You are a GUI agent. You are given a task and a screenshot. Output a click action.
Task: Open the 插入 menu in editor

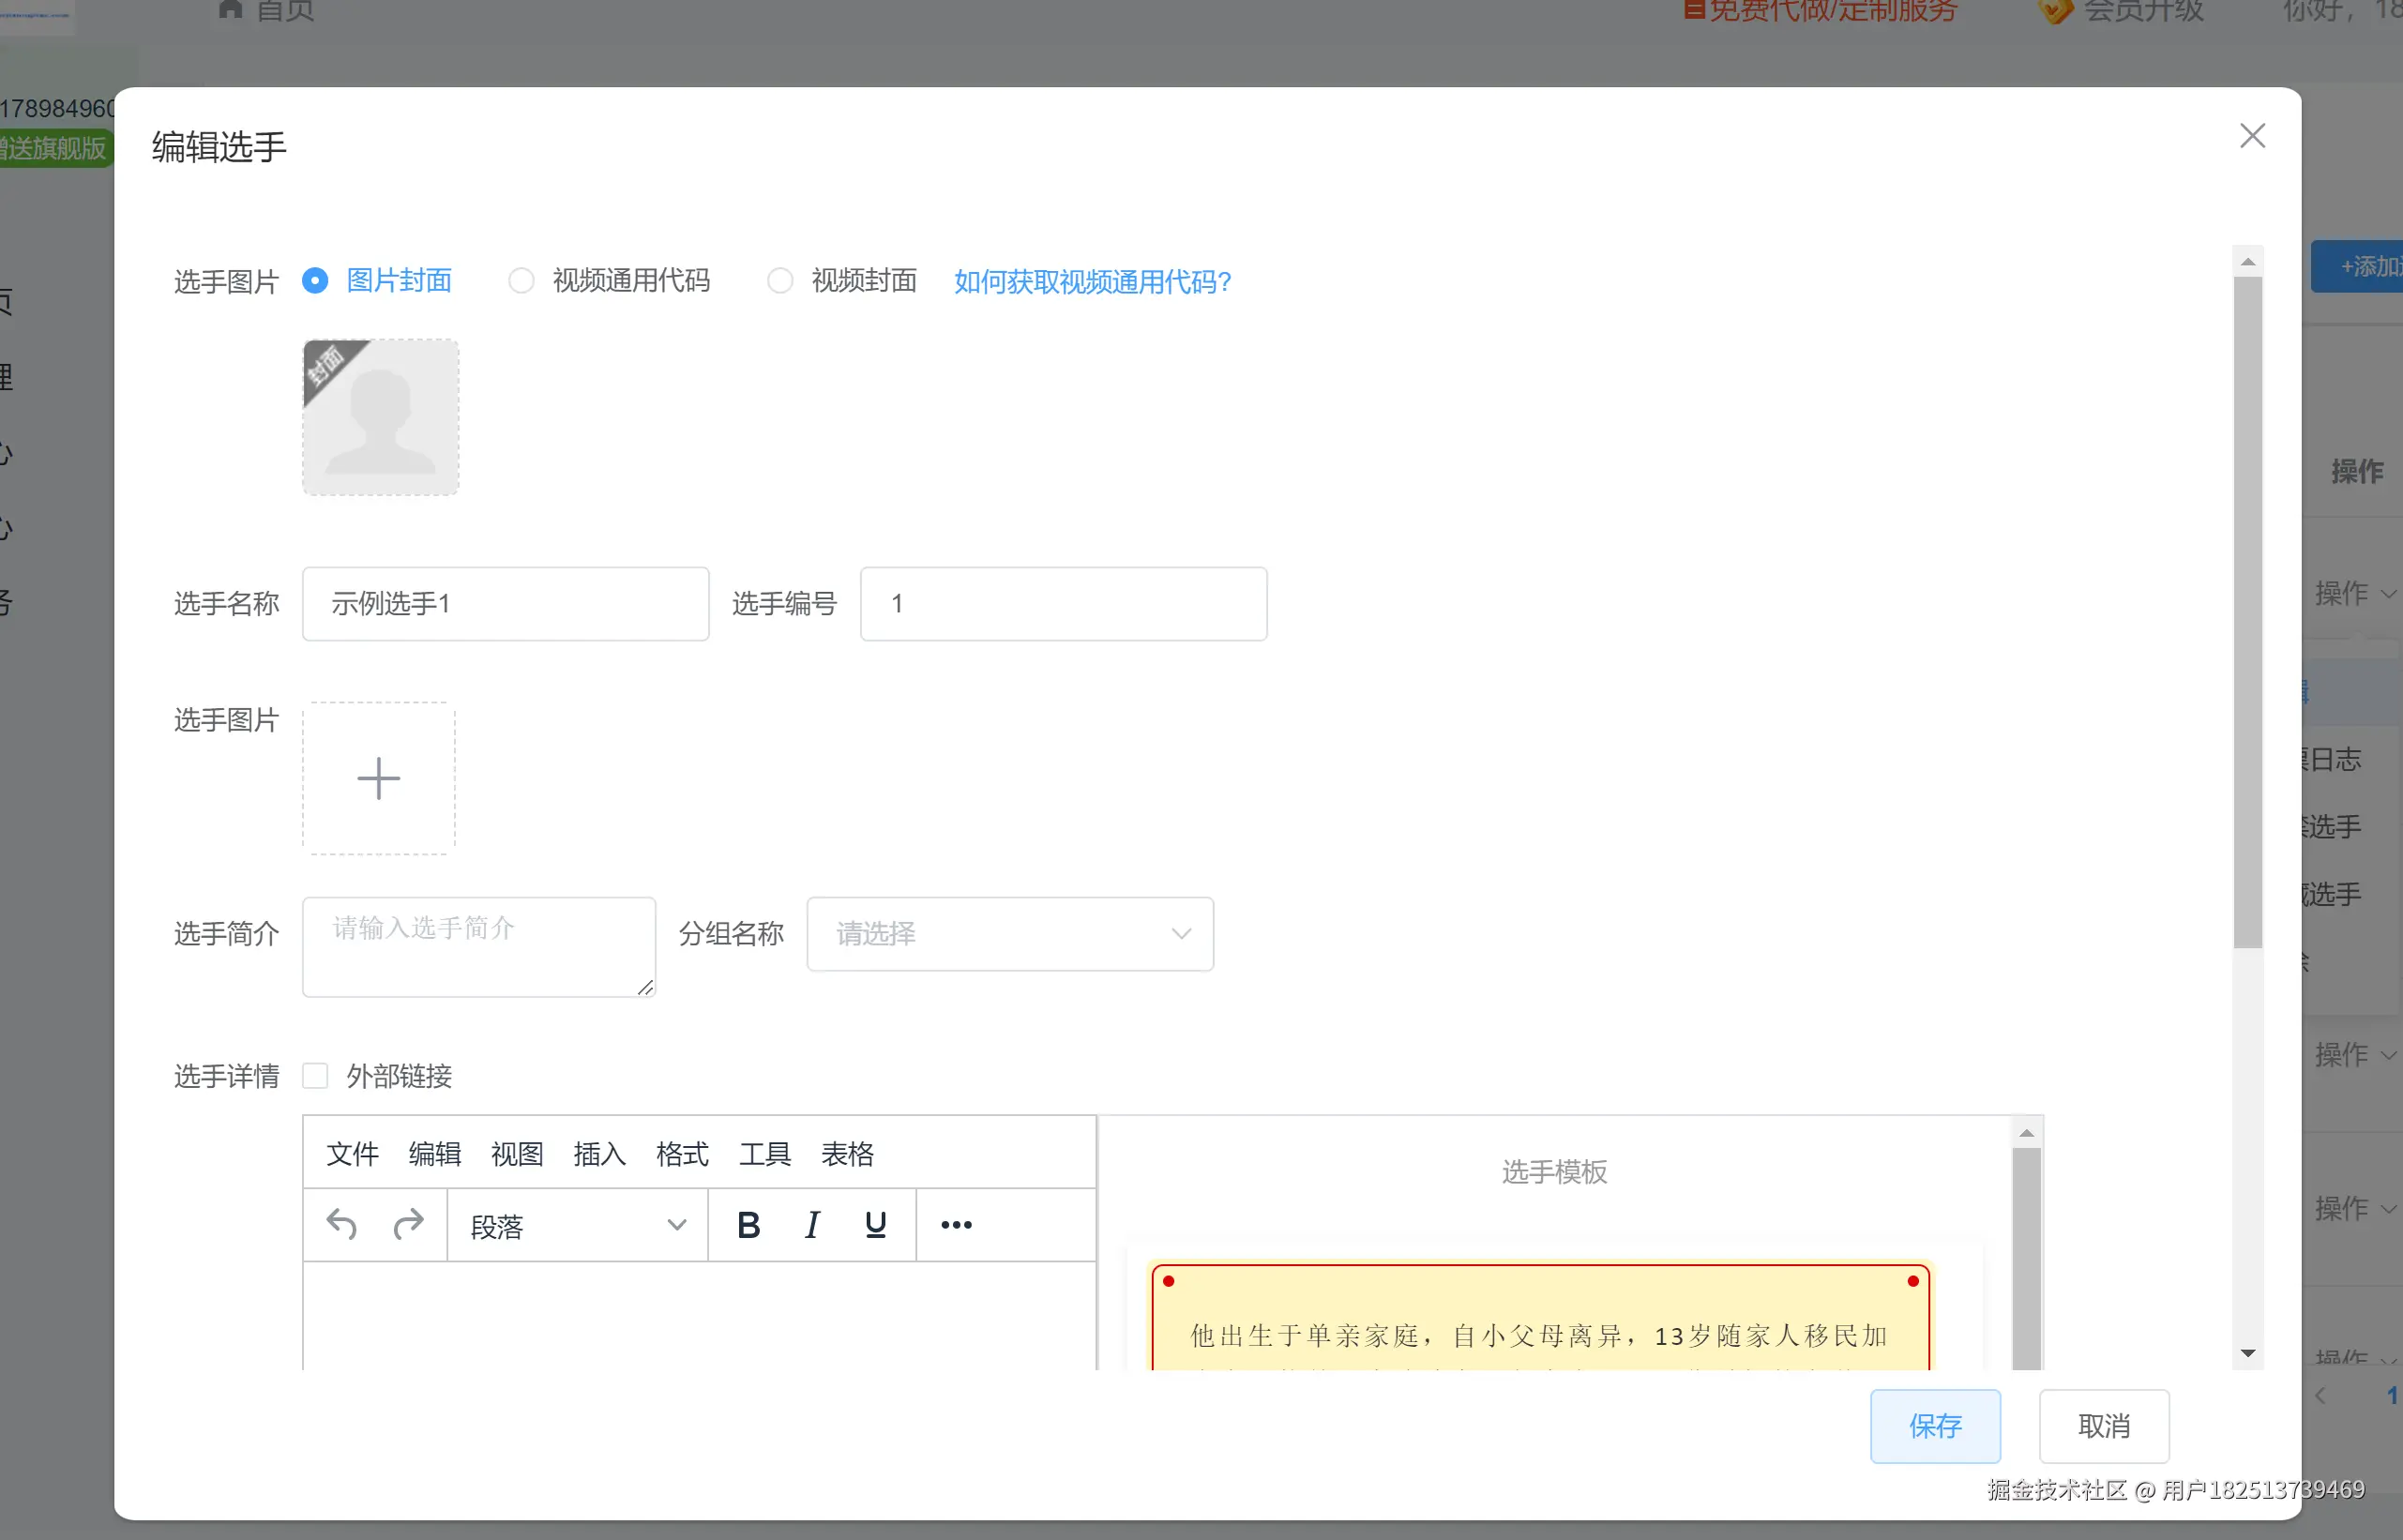click(599, 1154)
